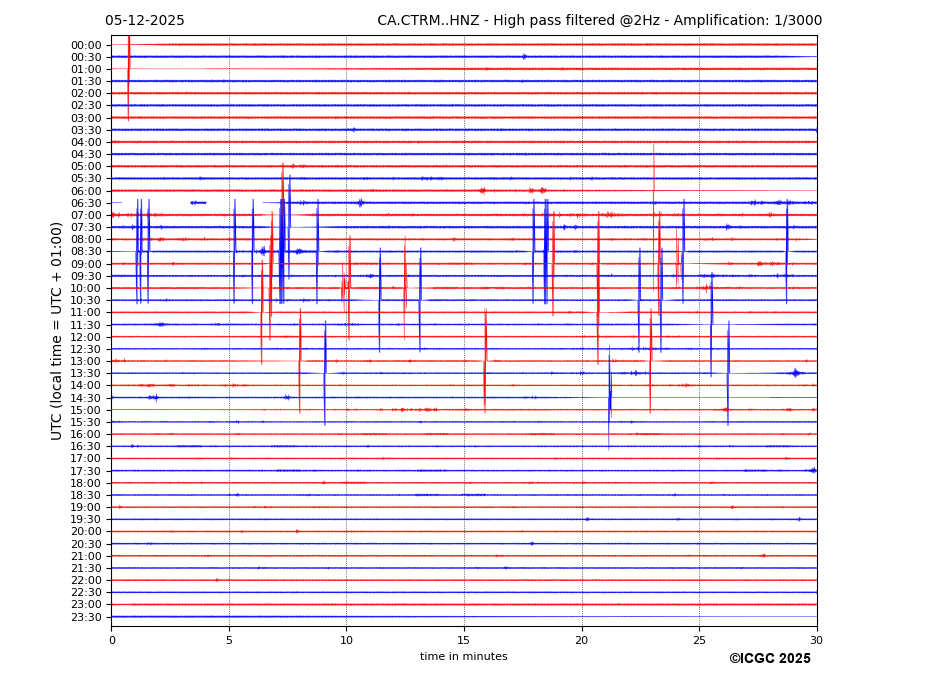Click the 18:30 row label
Screen dimensions: 927x696
pos(86,495)
